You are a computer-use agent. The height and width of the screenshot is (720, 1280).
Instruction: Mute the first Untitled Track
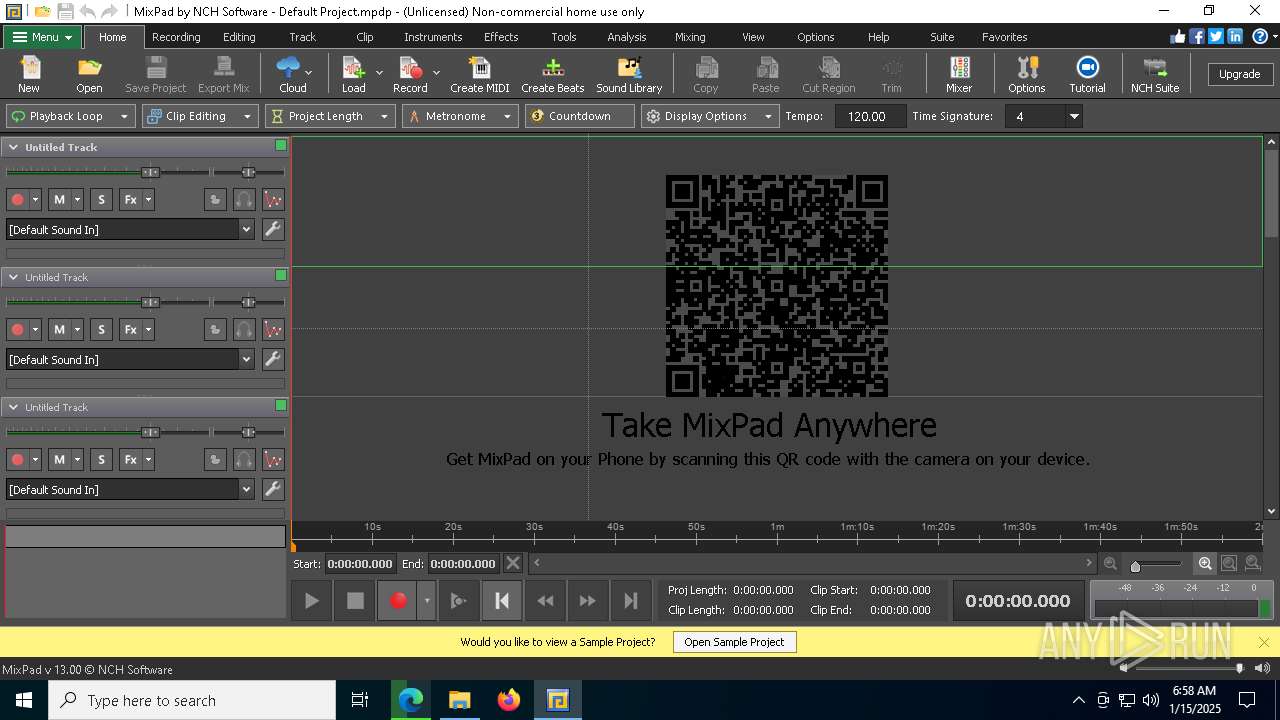pos(59,199)
